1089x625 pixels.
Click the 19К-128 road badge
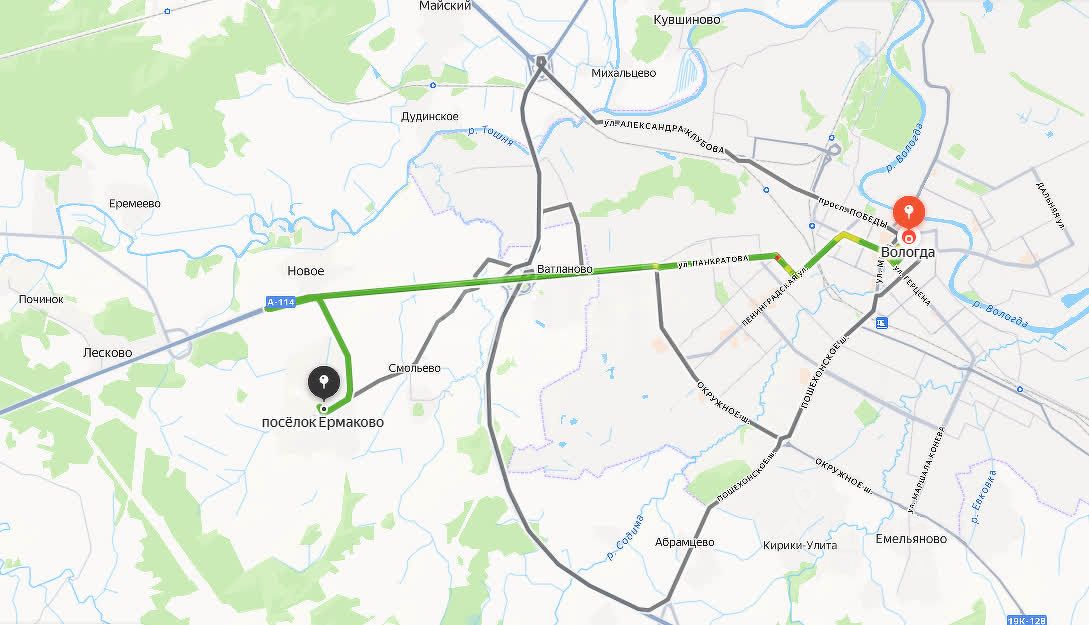(1027, 619)
